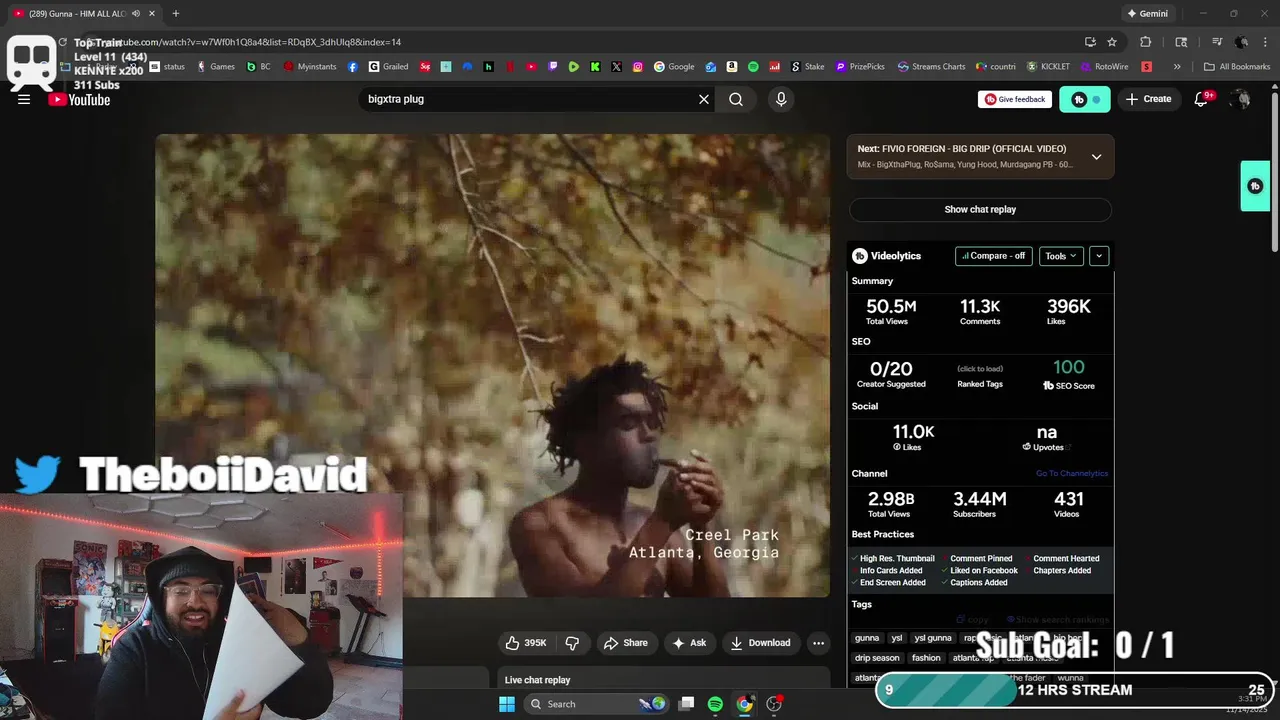The width and height of the screenshot is (1280, 720).
Task: Open the 'Streams Charts' bookmark
Action: 932,67
